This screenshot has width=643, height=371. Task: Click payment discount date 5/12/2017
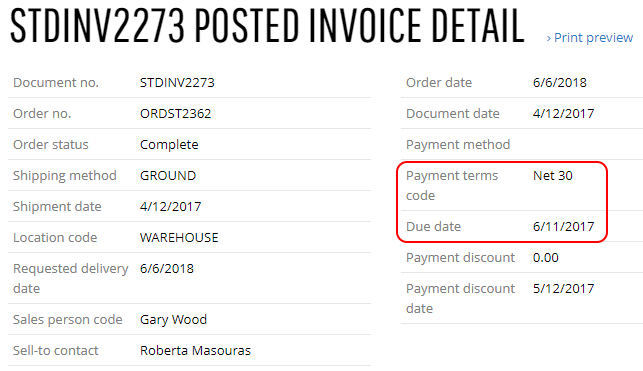point(563,289)
